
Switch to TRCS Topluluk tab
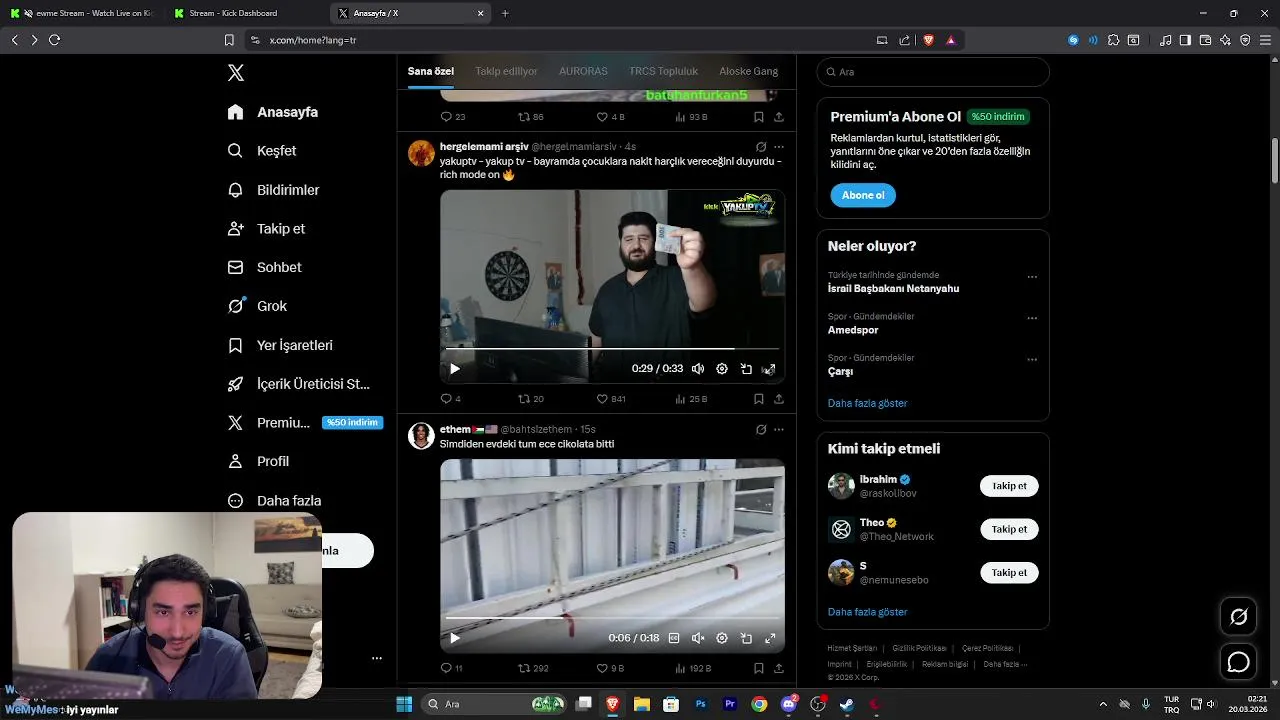click(x=663, y=71)
